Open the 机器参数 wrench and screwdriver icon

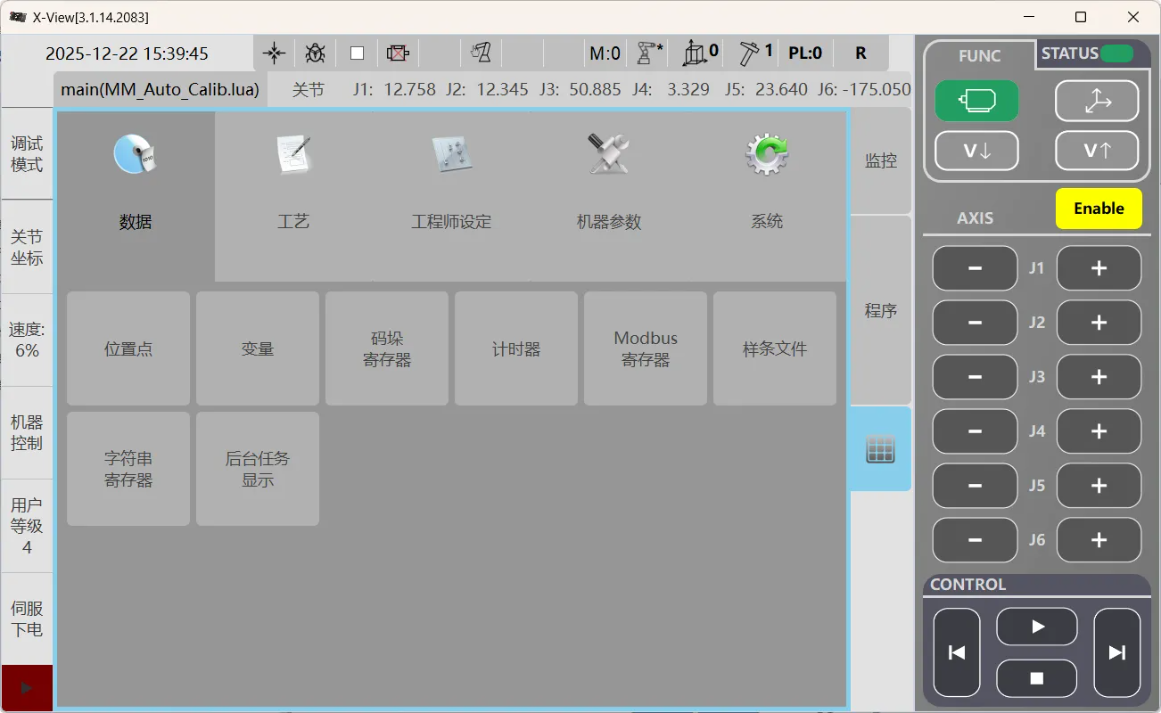tap(608, 155)
